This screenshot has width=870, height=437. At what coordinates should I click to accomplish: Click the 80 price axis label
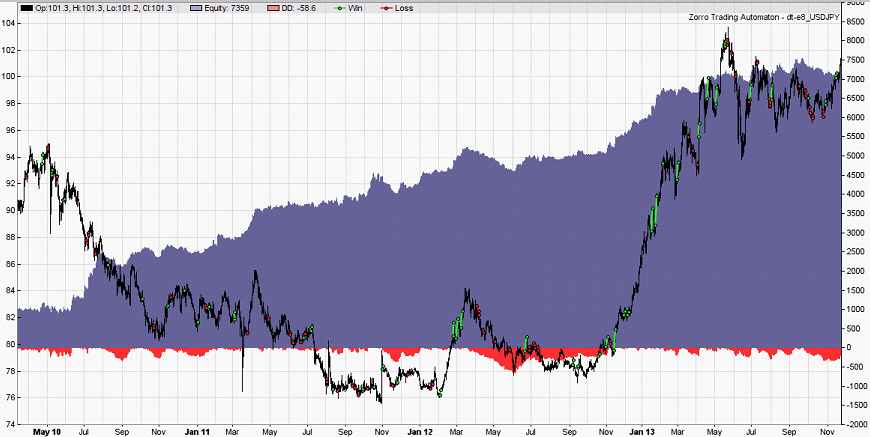click(9, 344)
